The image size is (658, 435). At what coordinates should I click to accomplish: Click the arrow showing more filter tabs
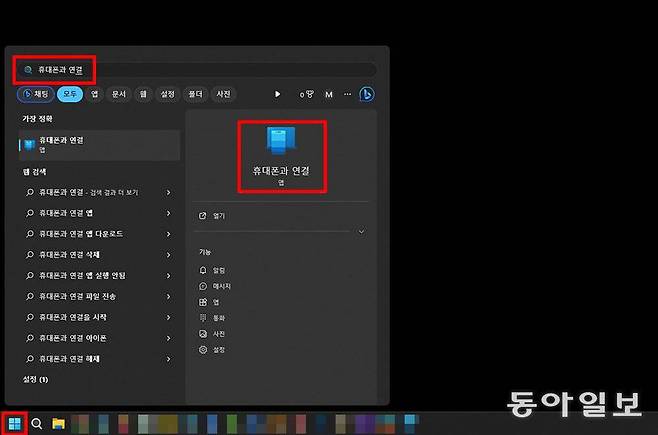point(277,94)
